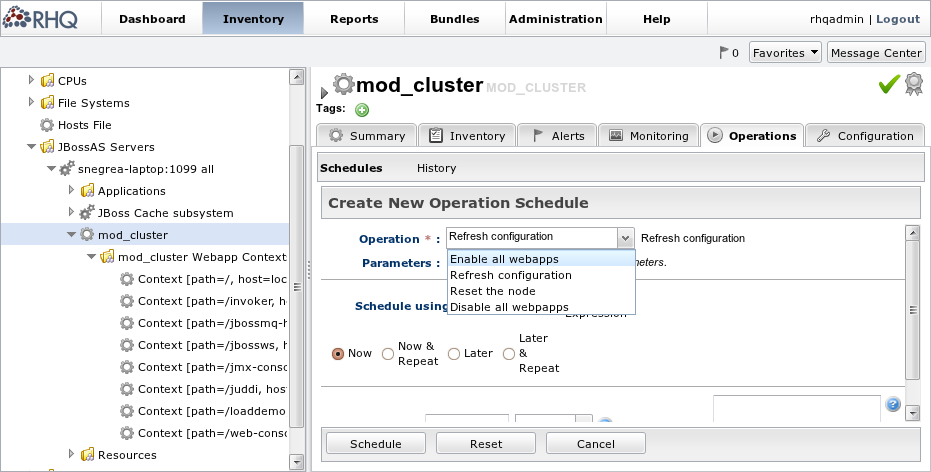The image size is (931, 472).
Task: Click gear icon of Context path=/jbossmq
Action: 127,323
